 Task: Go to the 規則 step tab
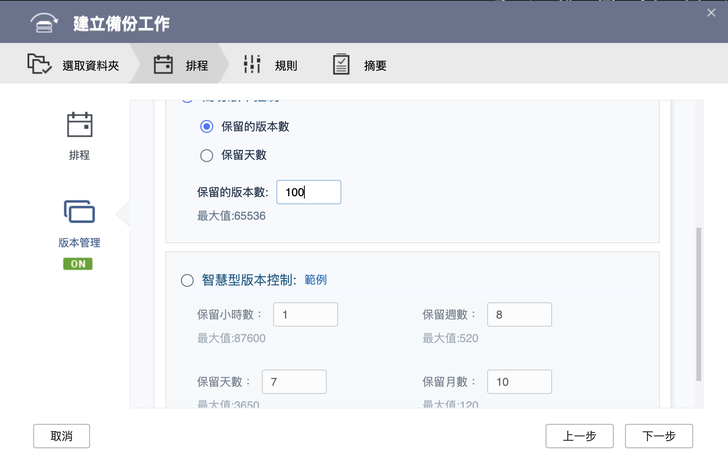coord(285,66)
